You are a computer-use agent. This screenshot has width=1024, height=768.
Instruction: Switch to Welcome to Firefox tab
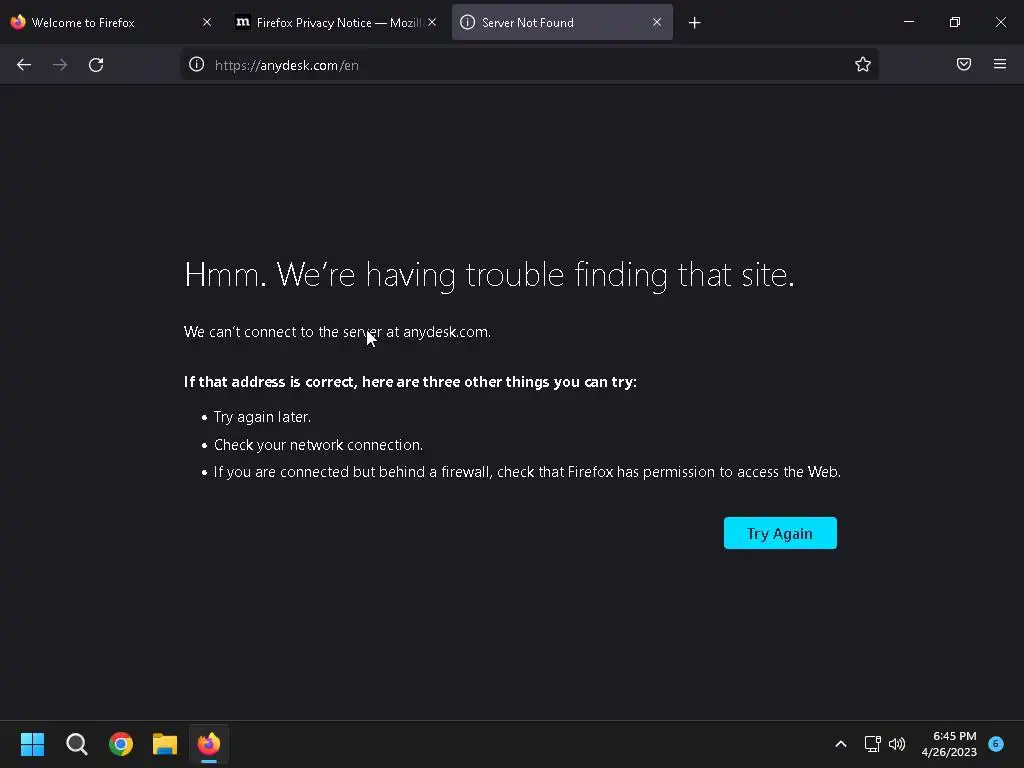coord(112,23)
